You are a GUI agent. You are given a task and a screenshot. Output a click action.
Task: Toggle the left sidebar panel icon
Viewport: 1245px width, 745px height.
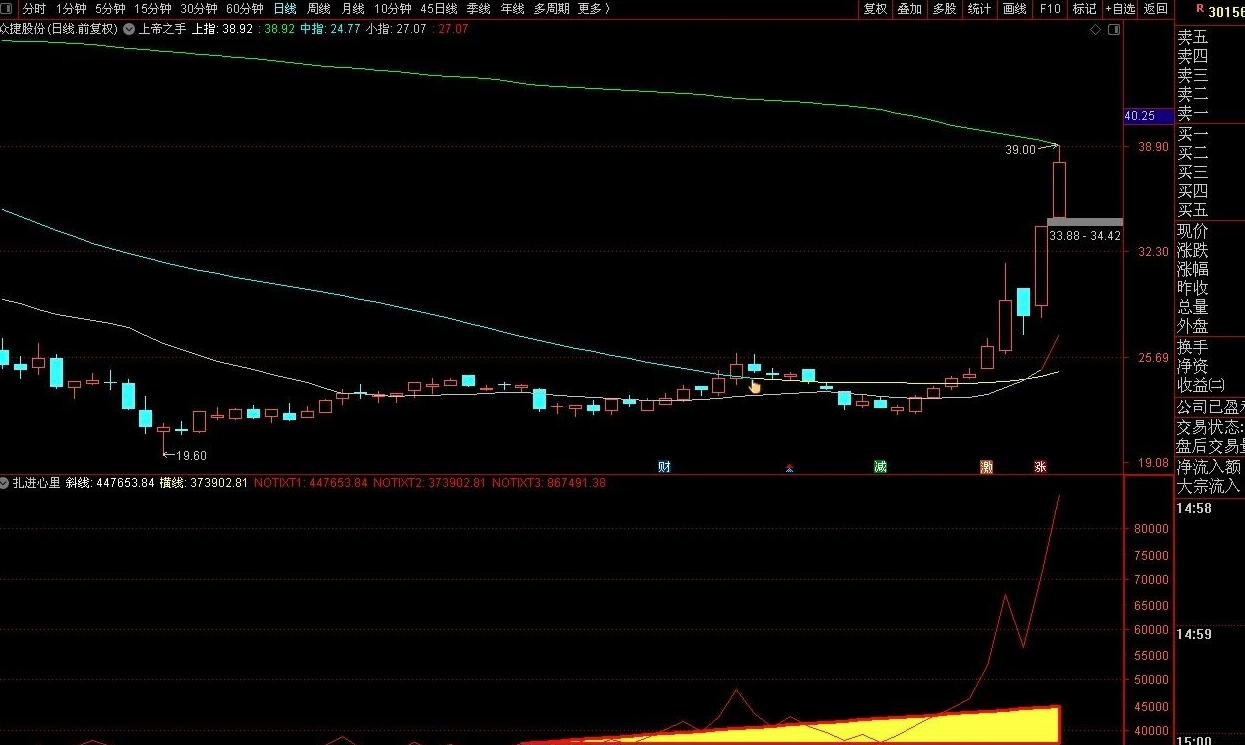click(10, 9)
